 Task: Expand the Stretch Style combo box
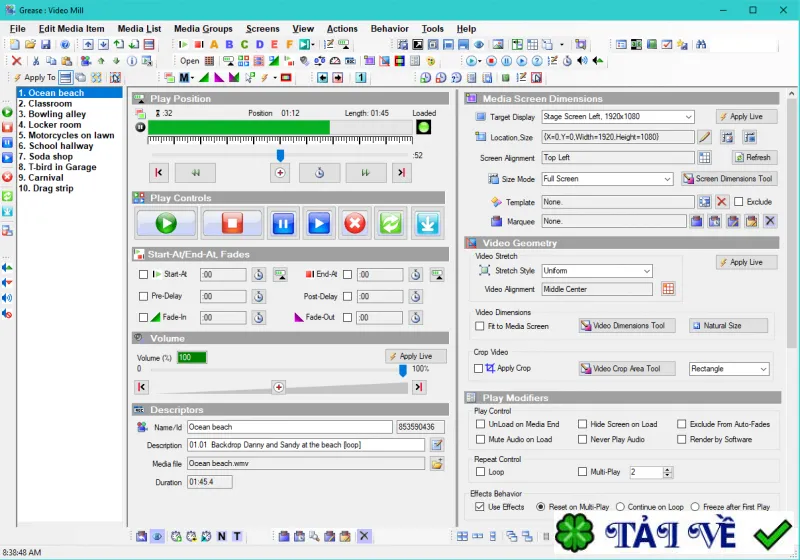(x=597, y=271)
